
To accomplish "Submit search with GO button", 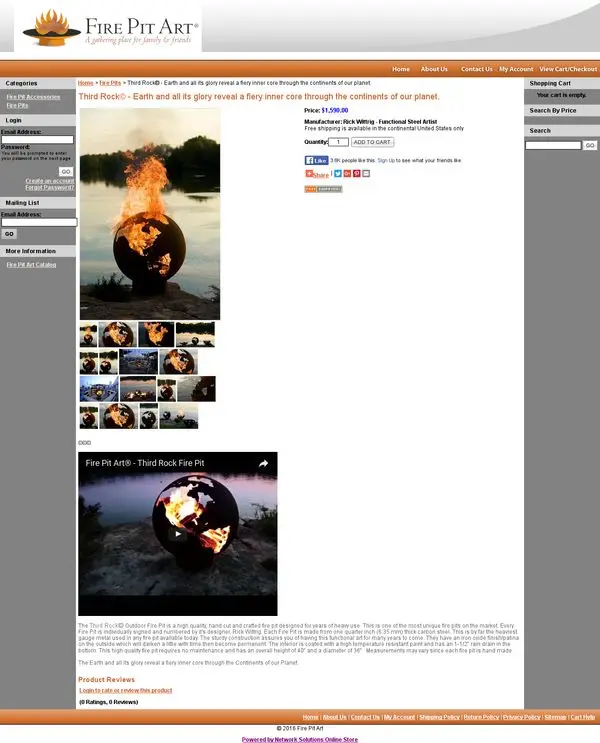I will pyautogui.click(x=590, y=145).
